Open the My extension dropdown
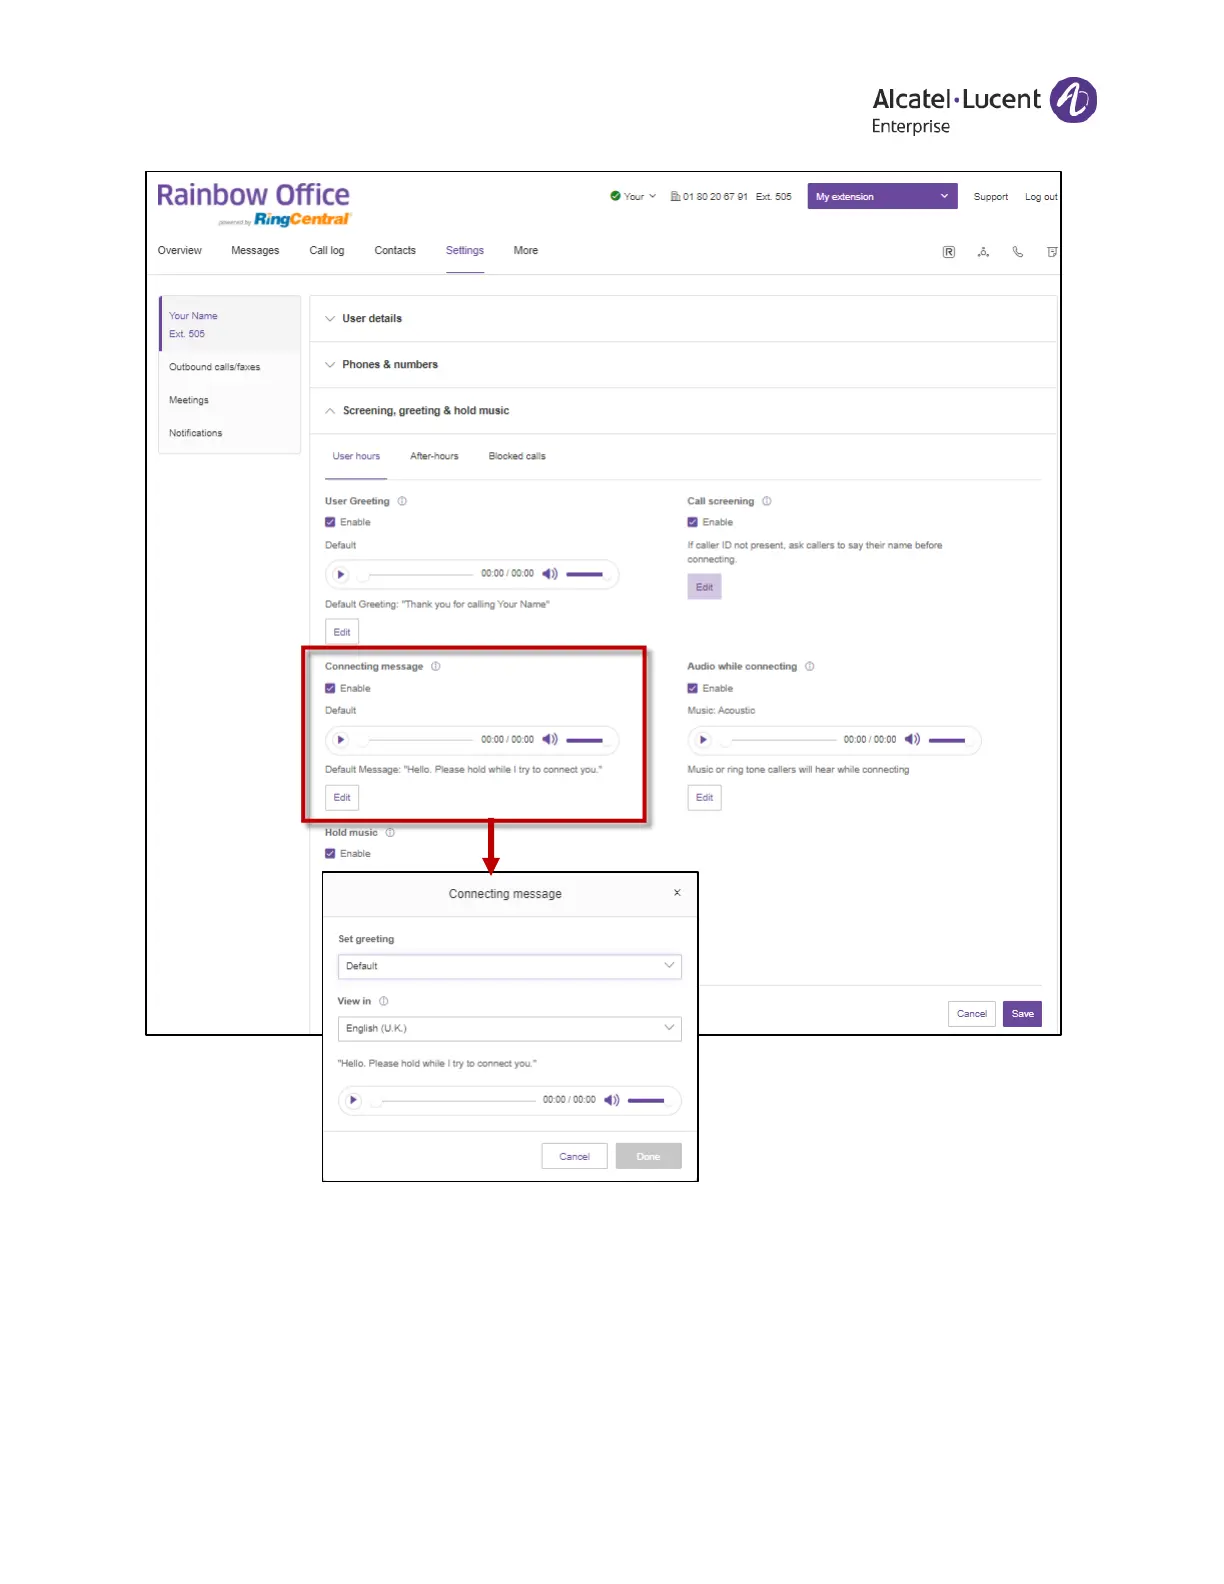1224x1584 pixels. point(882,196)
